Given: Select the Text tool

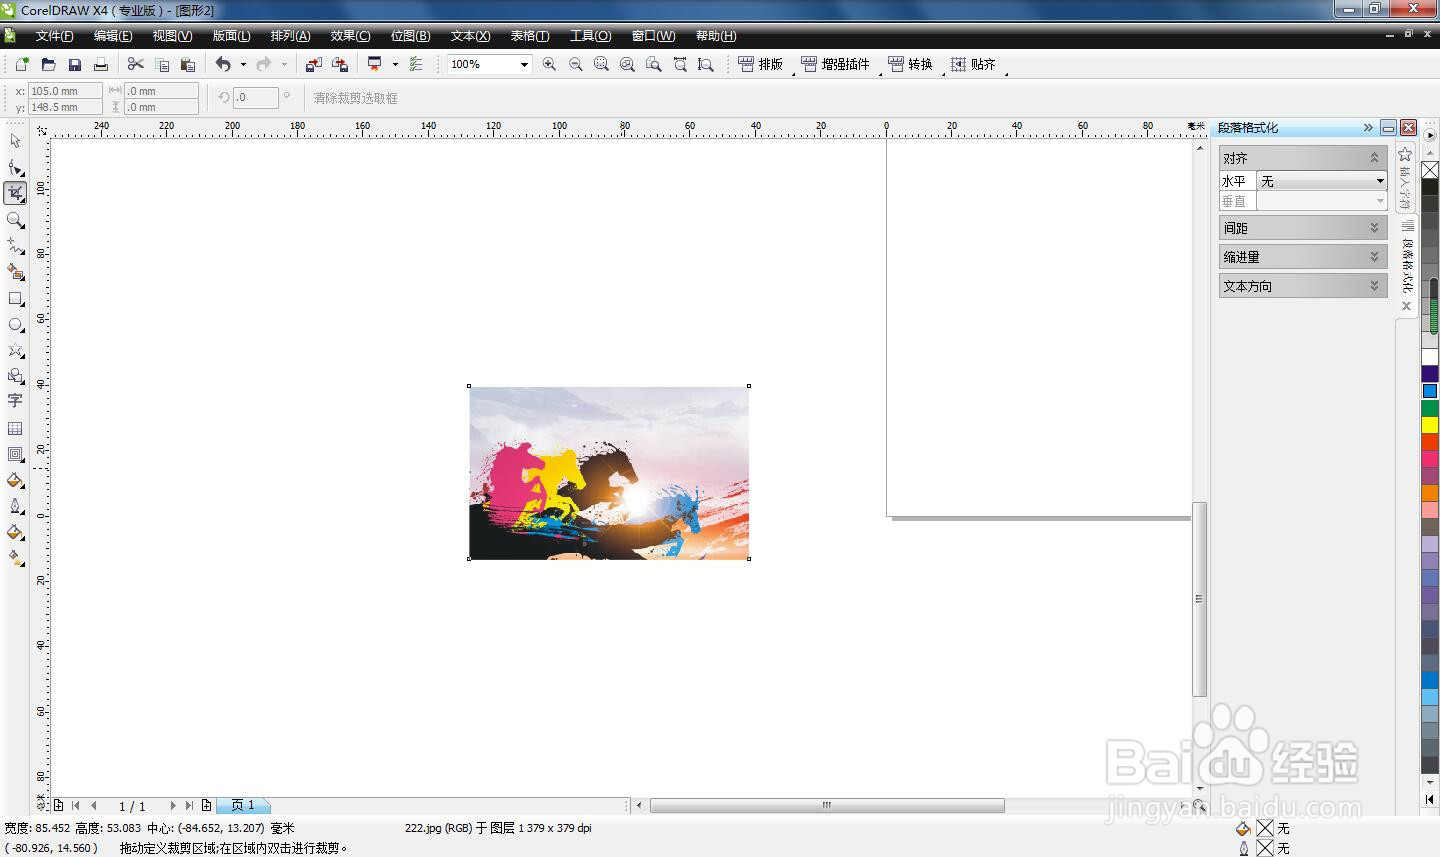Looking at the screenshot, I should point(15,401).
